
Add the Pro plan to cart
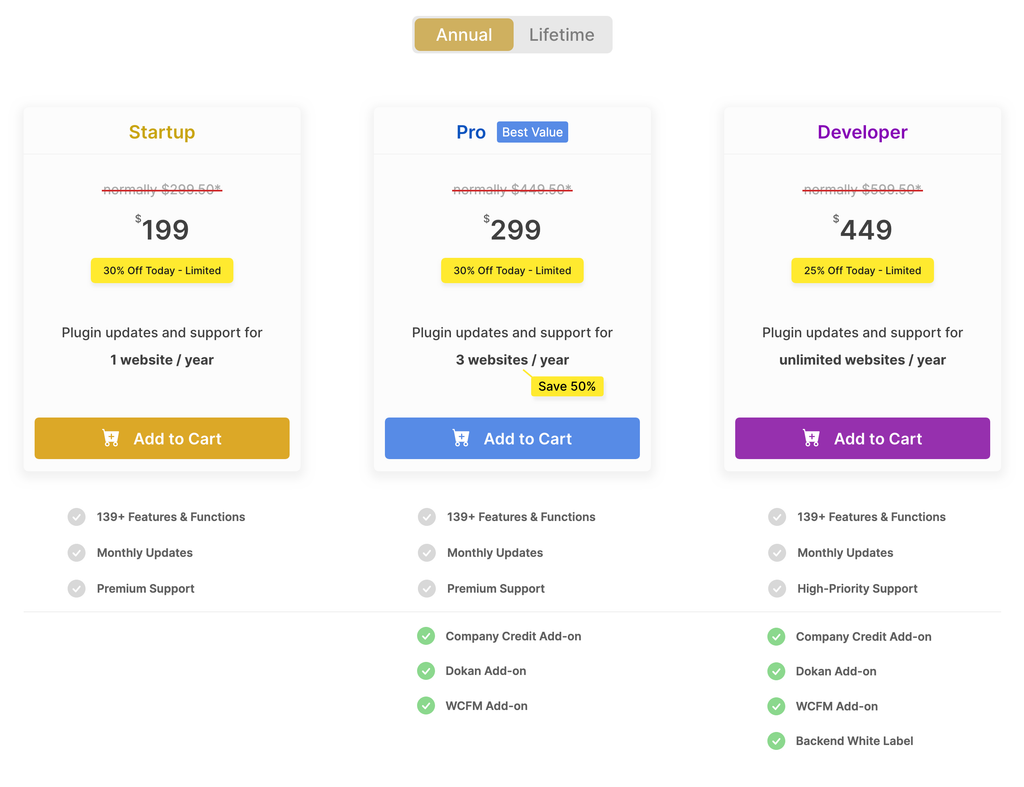512,438
